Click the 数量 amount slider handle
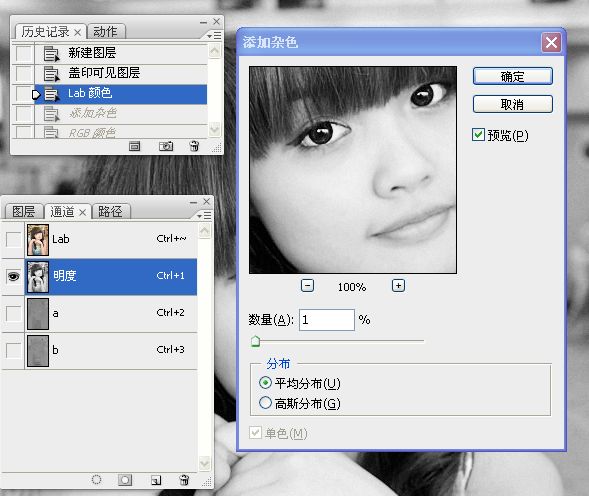The height and width of the screenshot is (496, 589). pos(255,341)
